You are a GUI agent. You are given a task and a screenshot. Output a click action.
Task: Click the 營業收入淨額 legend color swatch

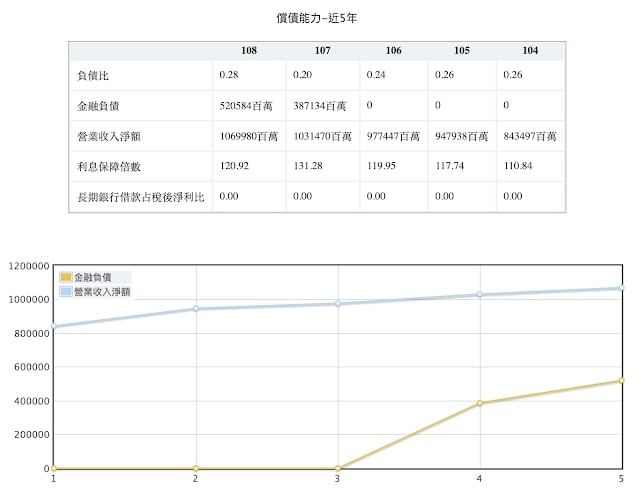tap(66, 291)
